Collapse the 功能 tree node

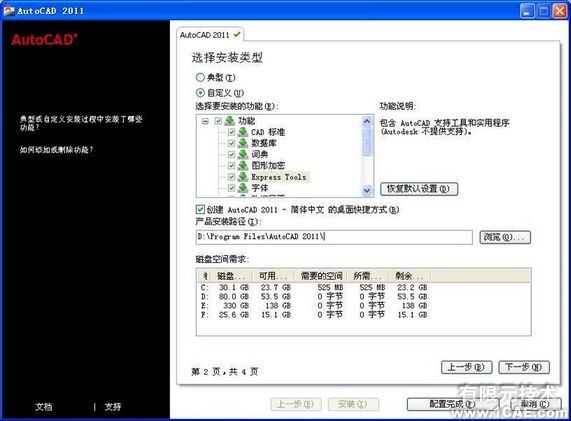pyautogui.click(x=205, y=121)
